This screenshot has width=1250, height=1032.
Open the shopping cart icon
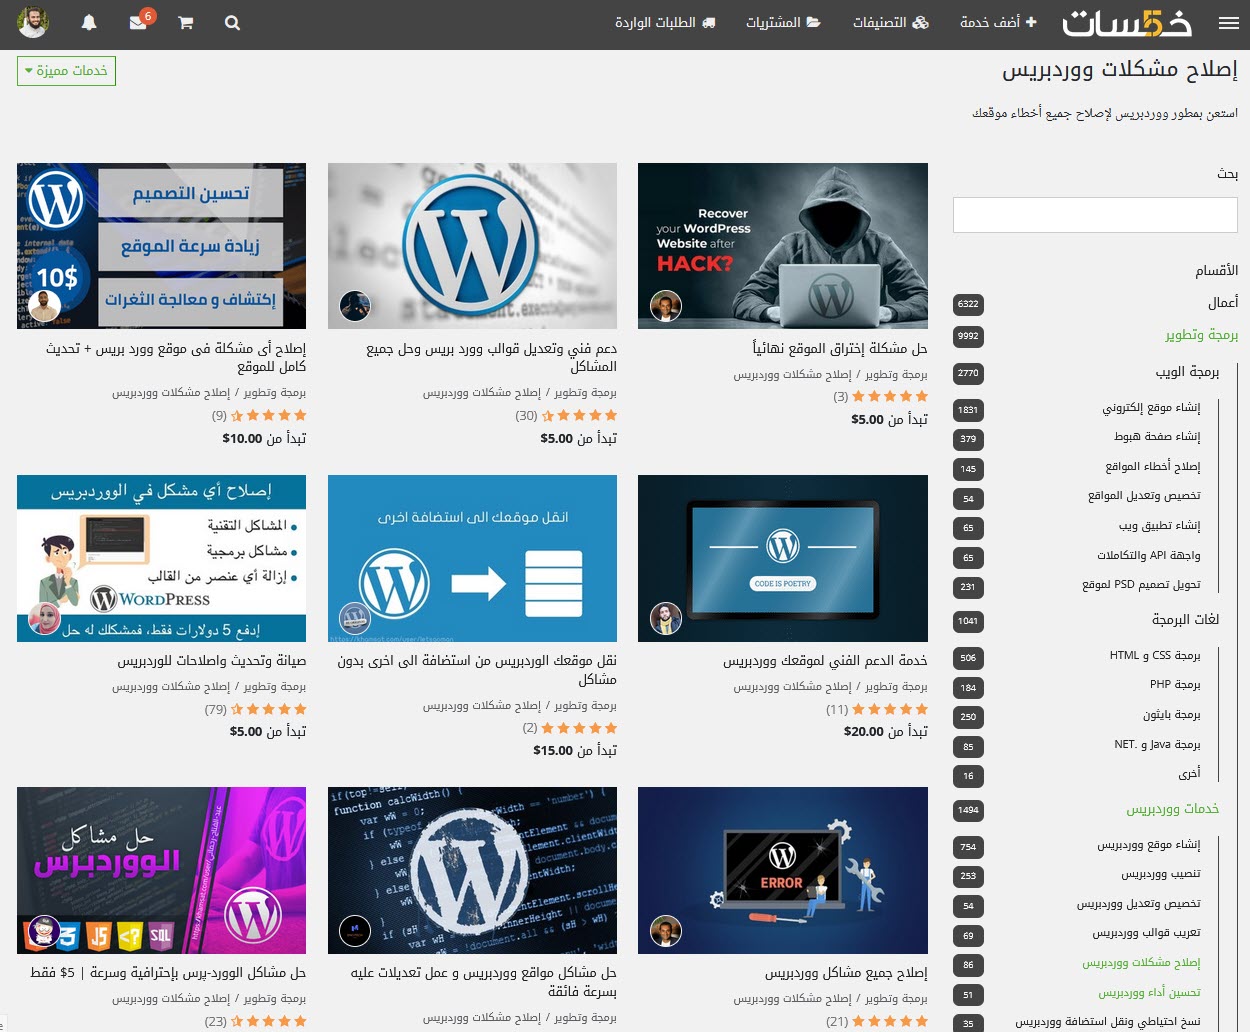[186, 23]
